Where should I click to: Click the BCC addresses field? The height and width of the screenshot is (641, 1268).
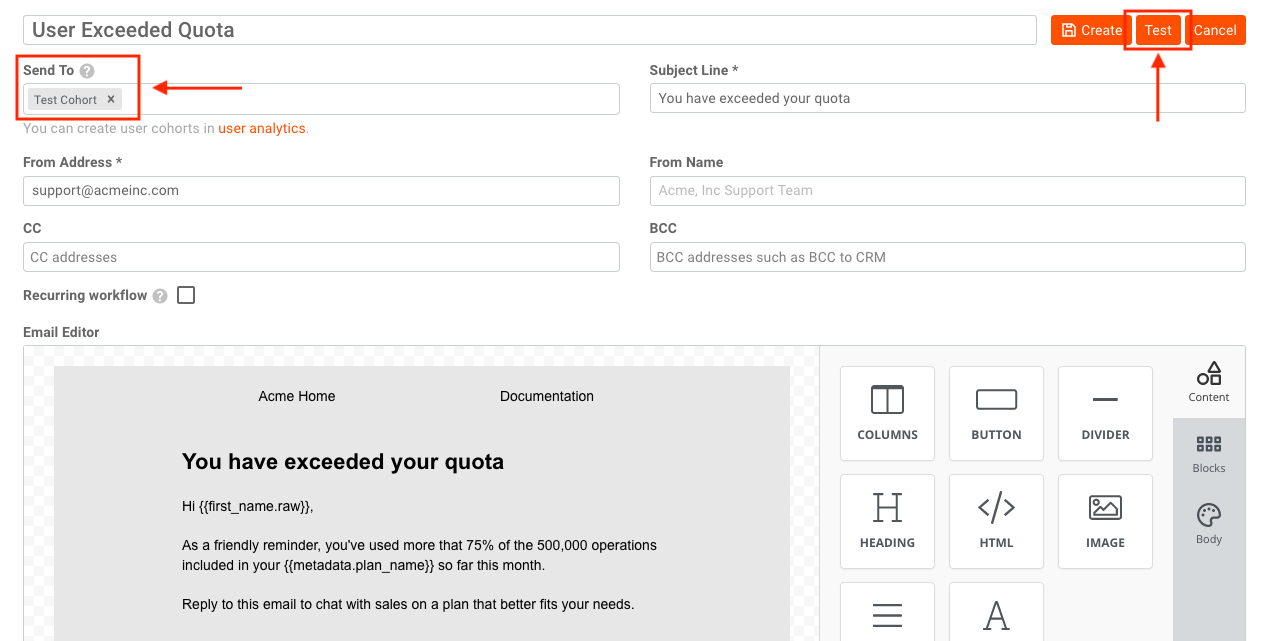pos(947,257)
